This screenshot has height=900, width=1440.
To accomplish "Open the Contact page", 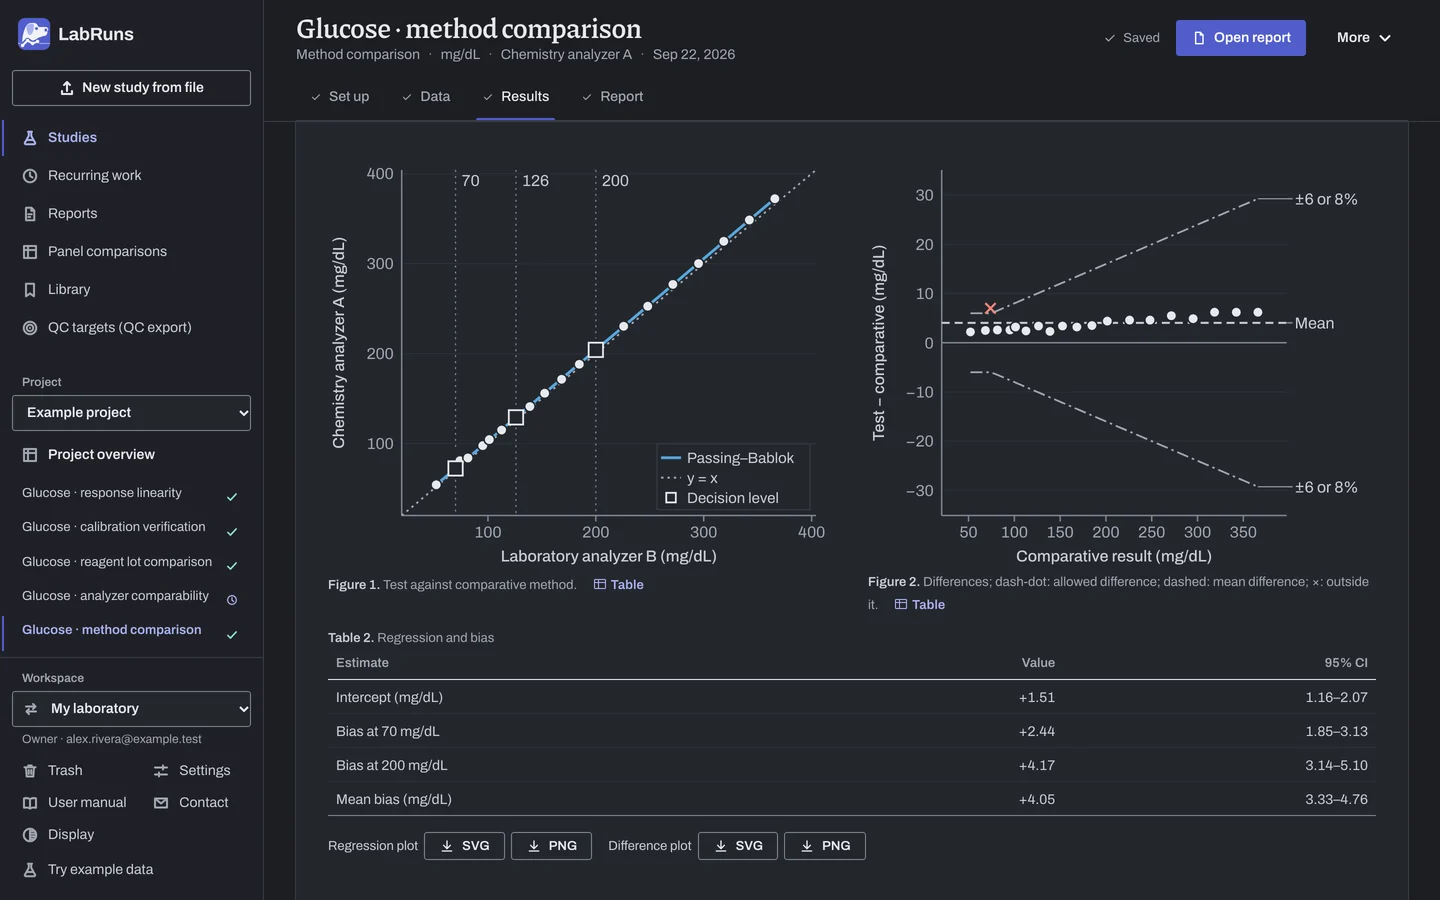I will click(x=191, y=802).
